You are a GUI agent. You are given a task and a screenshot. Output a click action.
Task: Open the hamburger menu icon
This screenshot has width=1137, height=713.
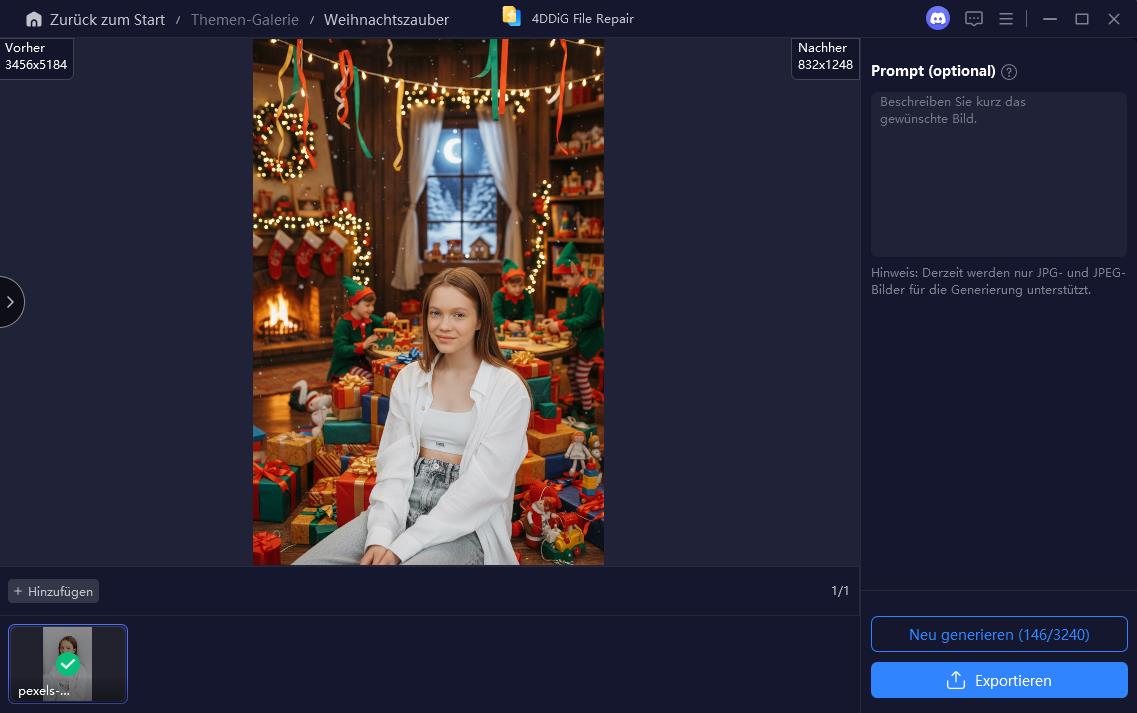click(1006, 18)
